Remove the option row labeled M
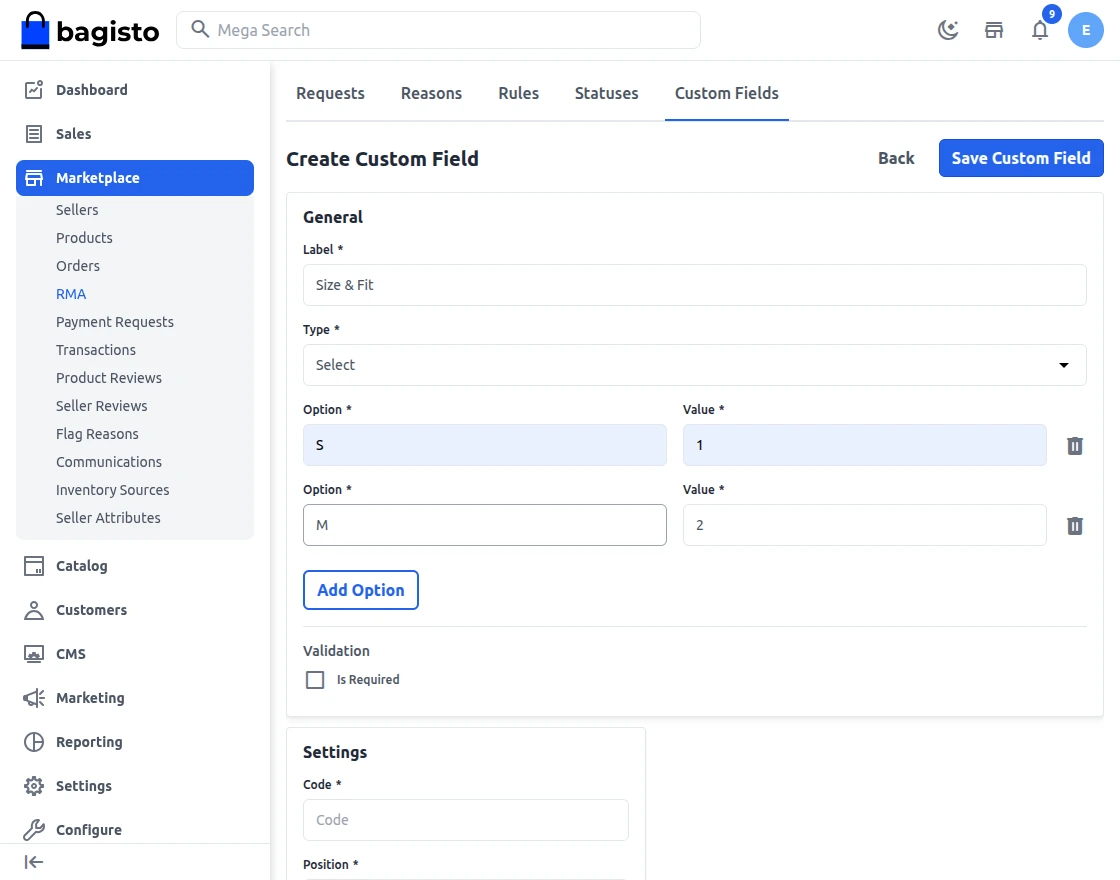The height and width of the screenshot is (880, 1120). (1074, 525)
